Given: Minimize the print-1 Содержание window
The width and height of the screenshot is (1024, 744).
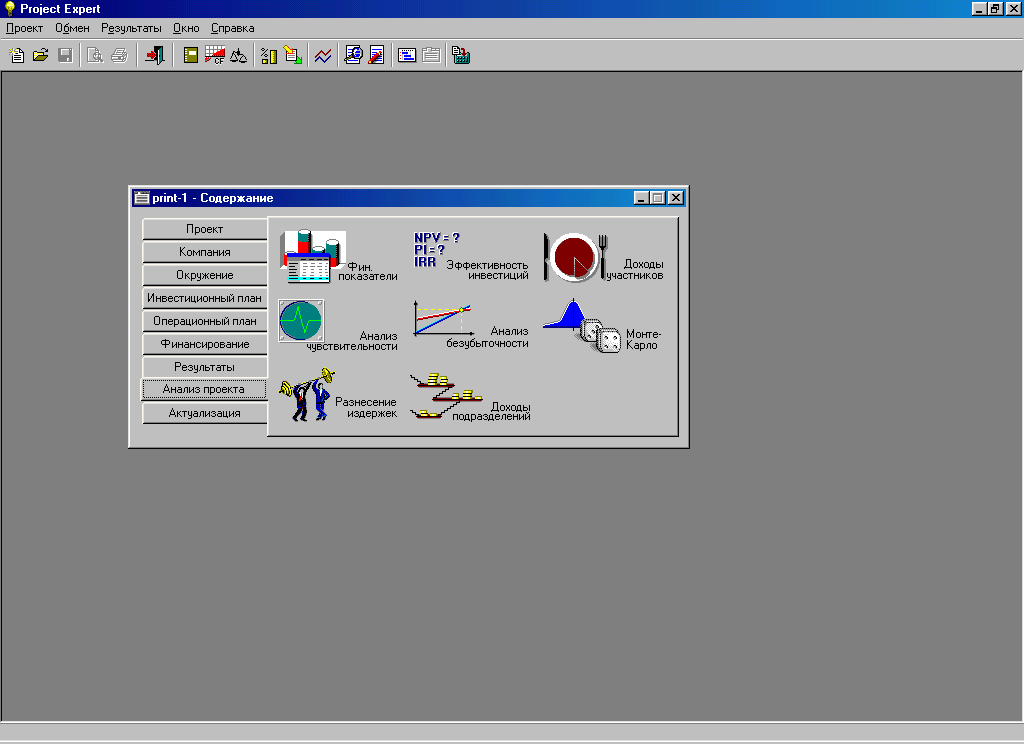Looking at the screenshot, I should point(641,197).
